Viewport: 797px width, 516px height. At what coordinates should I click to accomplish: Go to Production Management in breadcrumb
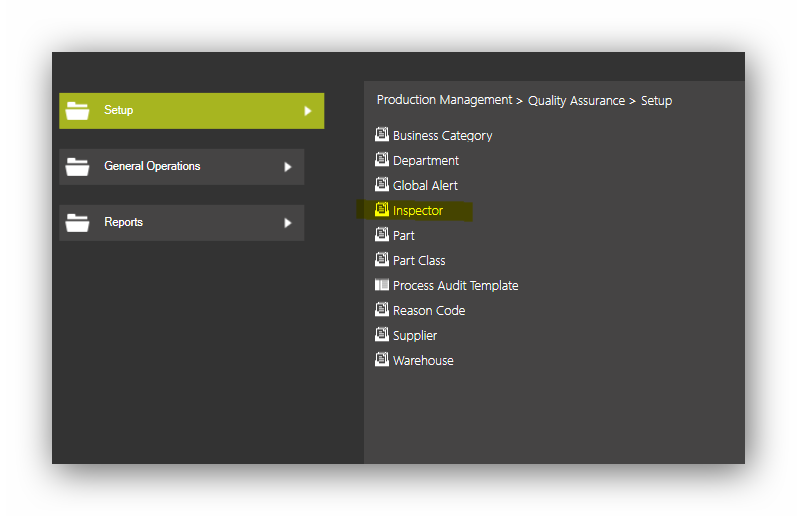pyautogui.click(x=444, y=100)
